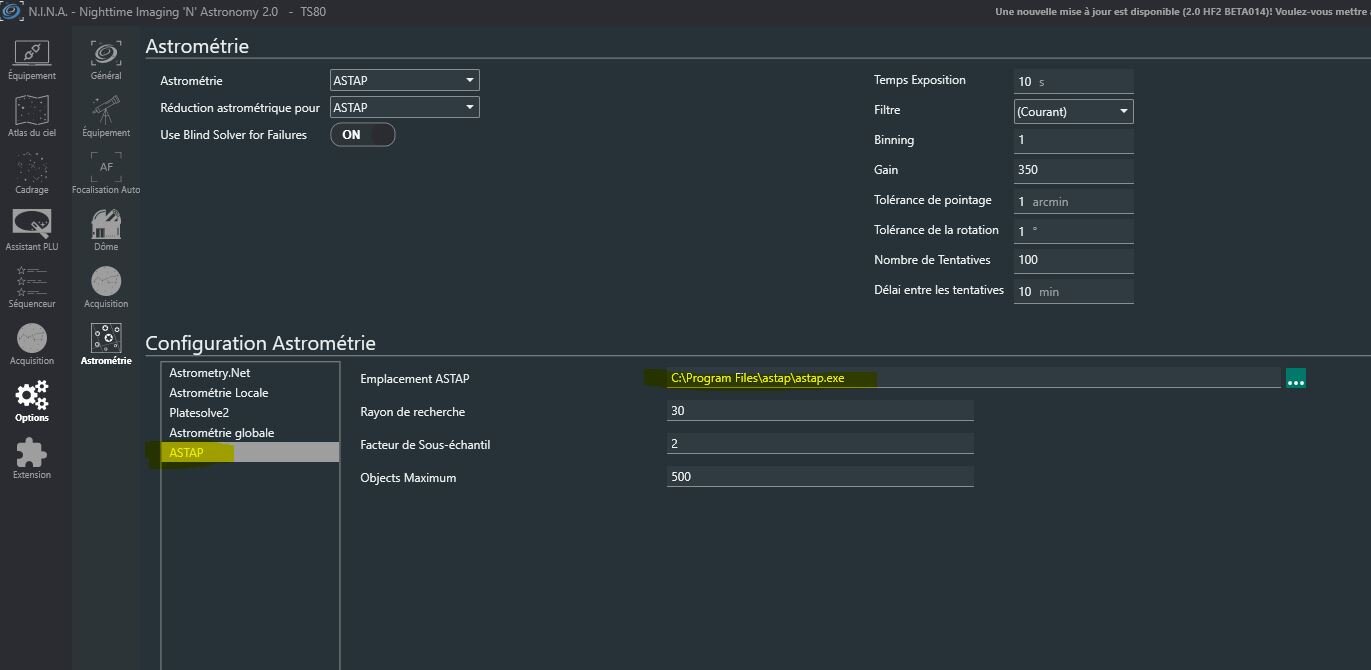
Task: Click the Rayon de recherche field
Action: click(x=820, y=410)
